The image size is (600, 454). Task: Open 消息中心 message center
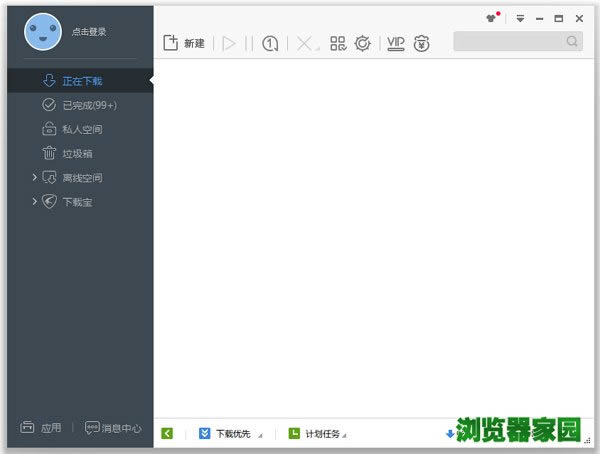tap(113, 428)
